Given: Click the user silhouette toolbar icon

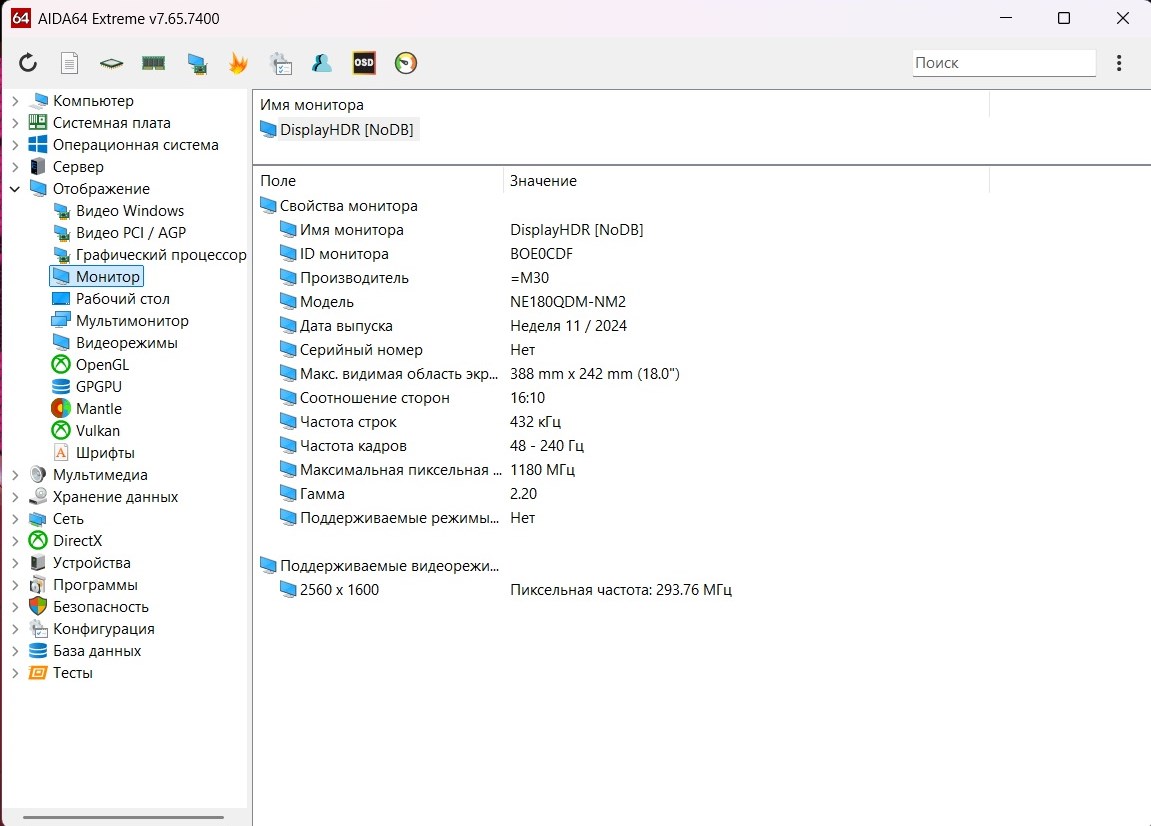Looking at the screenshot, I should [321, 63].
